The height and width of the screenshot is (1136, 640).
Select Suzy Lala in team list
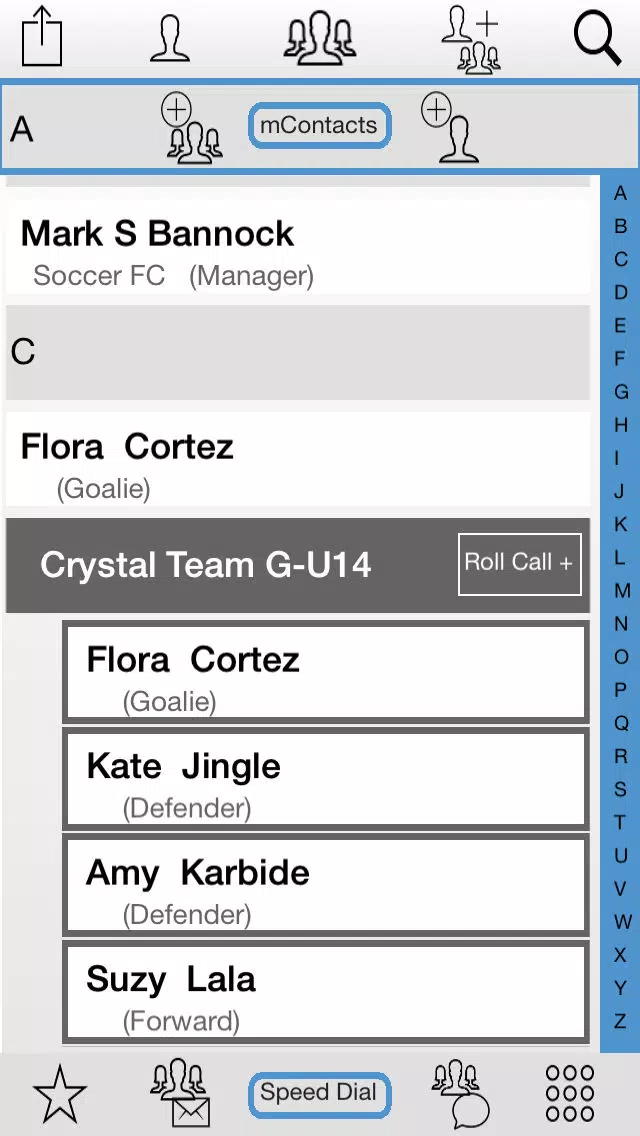(325, 992)
